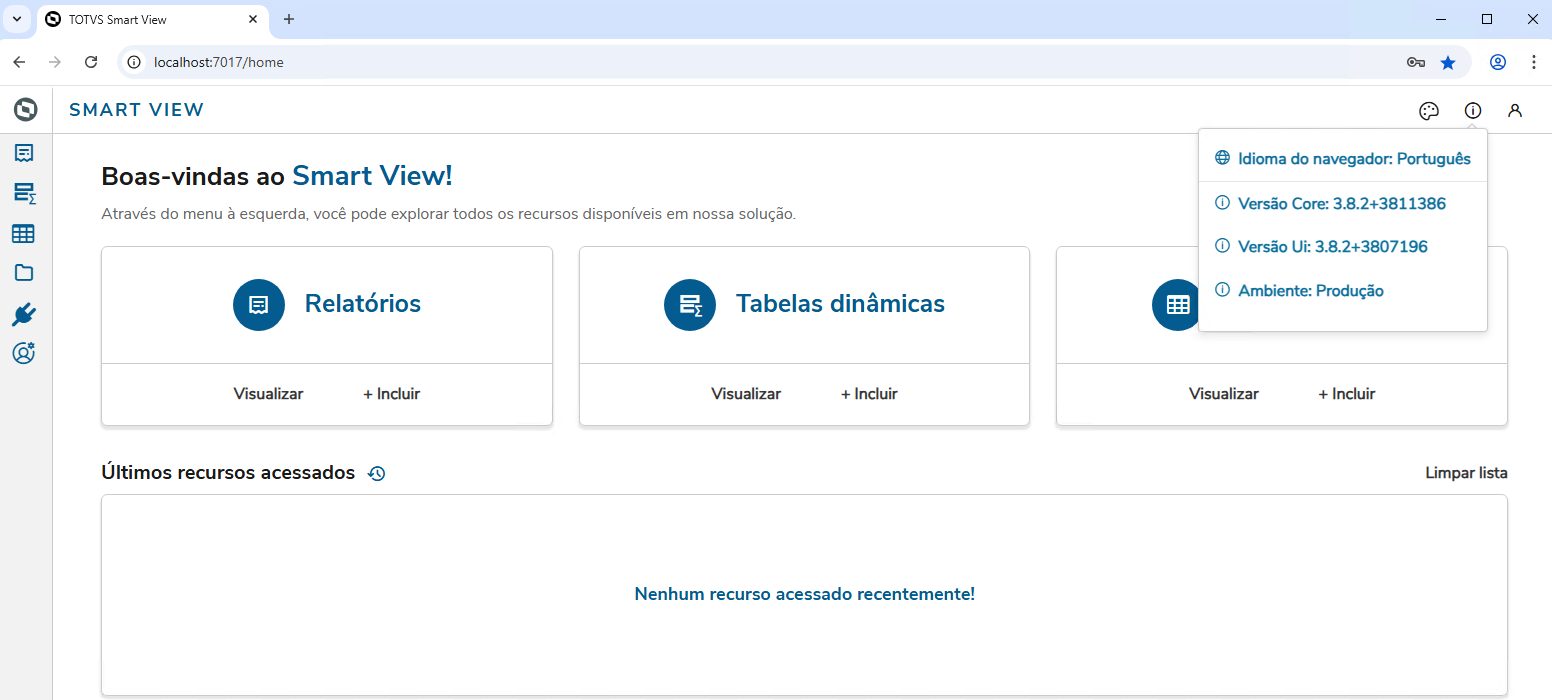
Task: Click the info icon beside Versão Ui
Action: coord(1222,246)
